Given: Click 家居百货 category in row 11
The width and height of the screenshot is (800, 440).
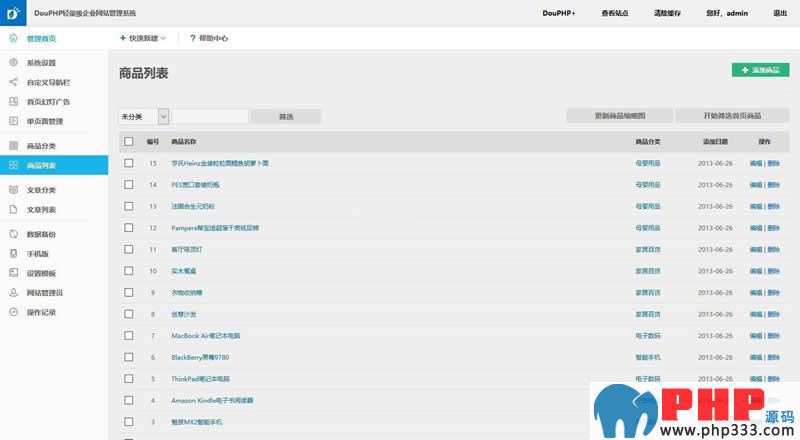Looking at the screenshot, I should tap(648, 250).
